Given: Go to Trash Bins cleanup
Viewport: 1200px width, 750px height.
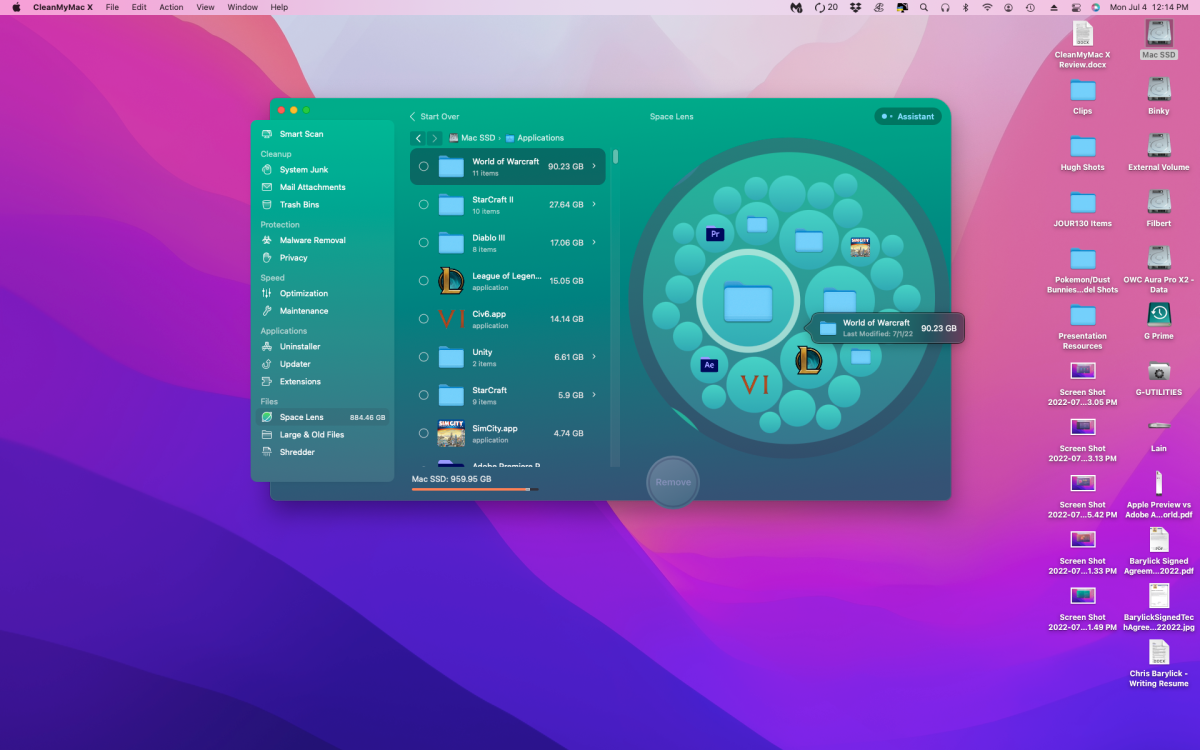Looking at the screenshot, I should (x=322, y=205).
